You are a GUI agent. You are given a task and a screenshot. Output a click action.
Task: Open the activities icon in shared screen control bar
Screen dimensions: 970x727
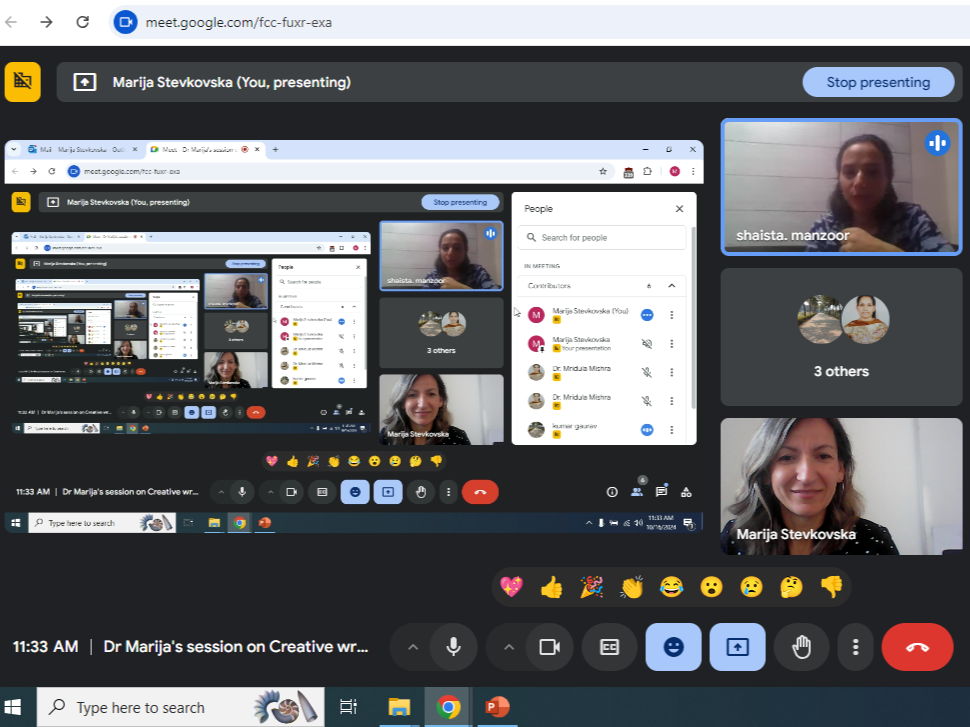point(686,493)
